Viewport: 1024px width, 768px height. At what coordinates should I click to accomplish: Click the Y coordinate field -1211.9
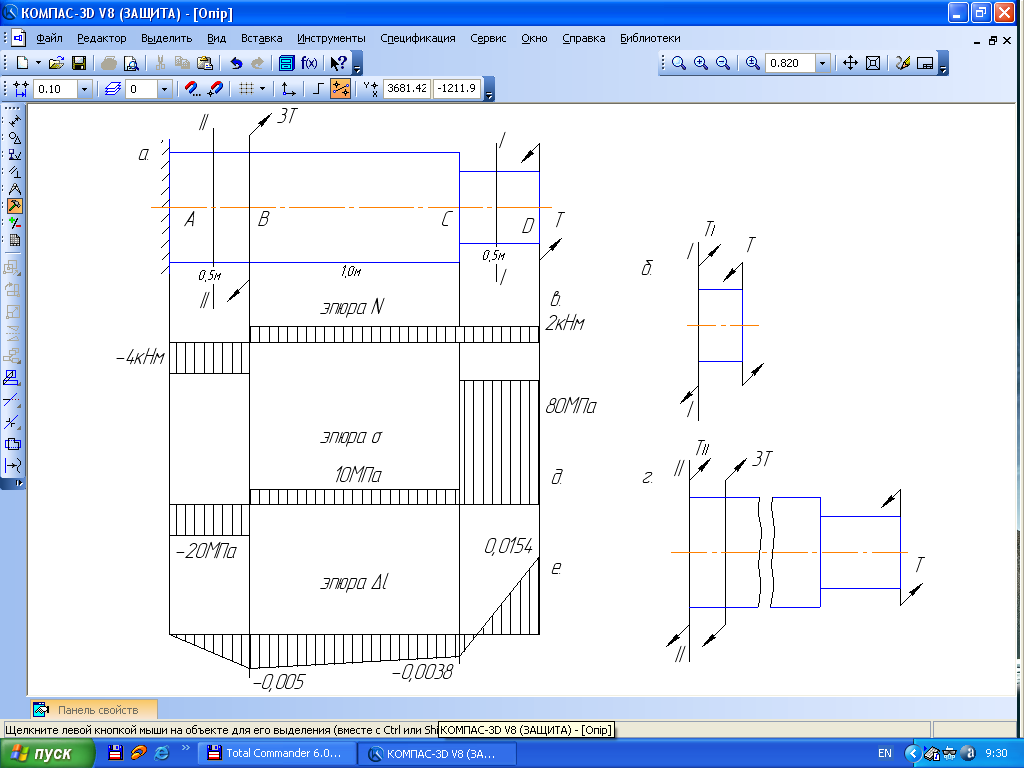[457, 88]
